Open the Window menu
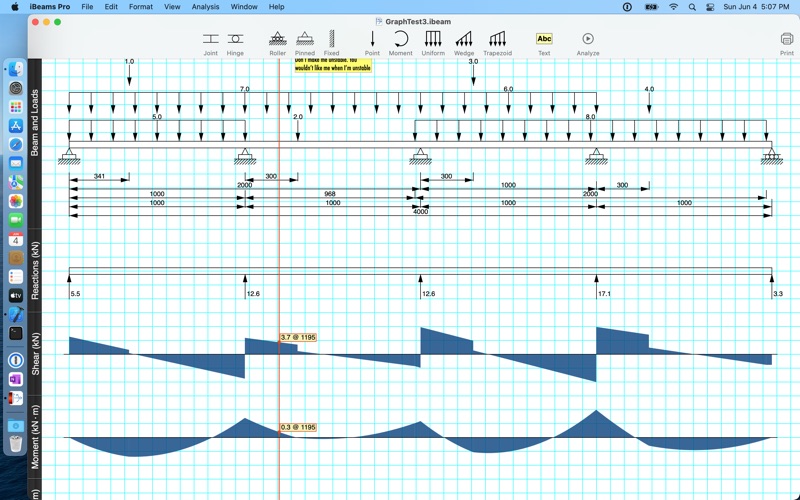800x500 pixels. coord(244,7)
